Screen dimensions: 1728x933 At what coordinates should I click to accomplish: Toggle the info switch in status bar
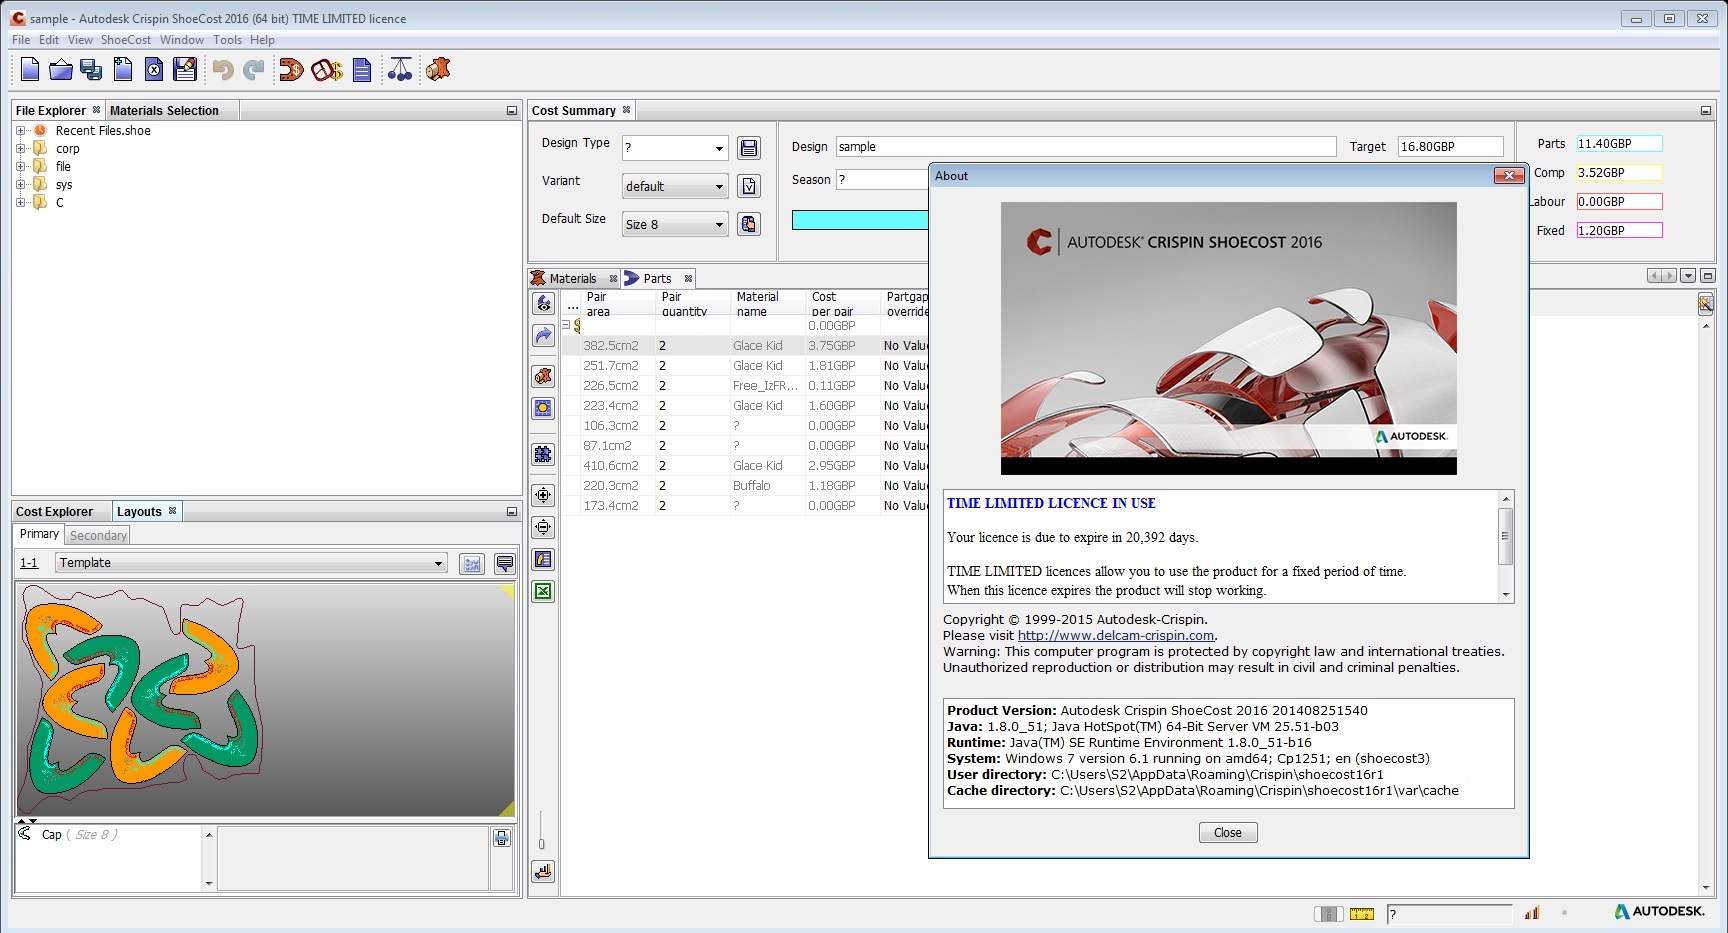click(x=1328, y=914)
